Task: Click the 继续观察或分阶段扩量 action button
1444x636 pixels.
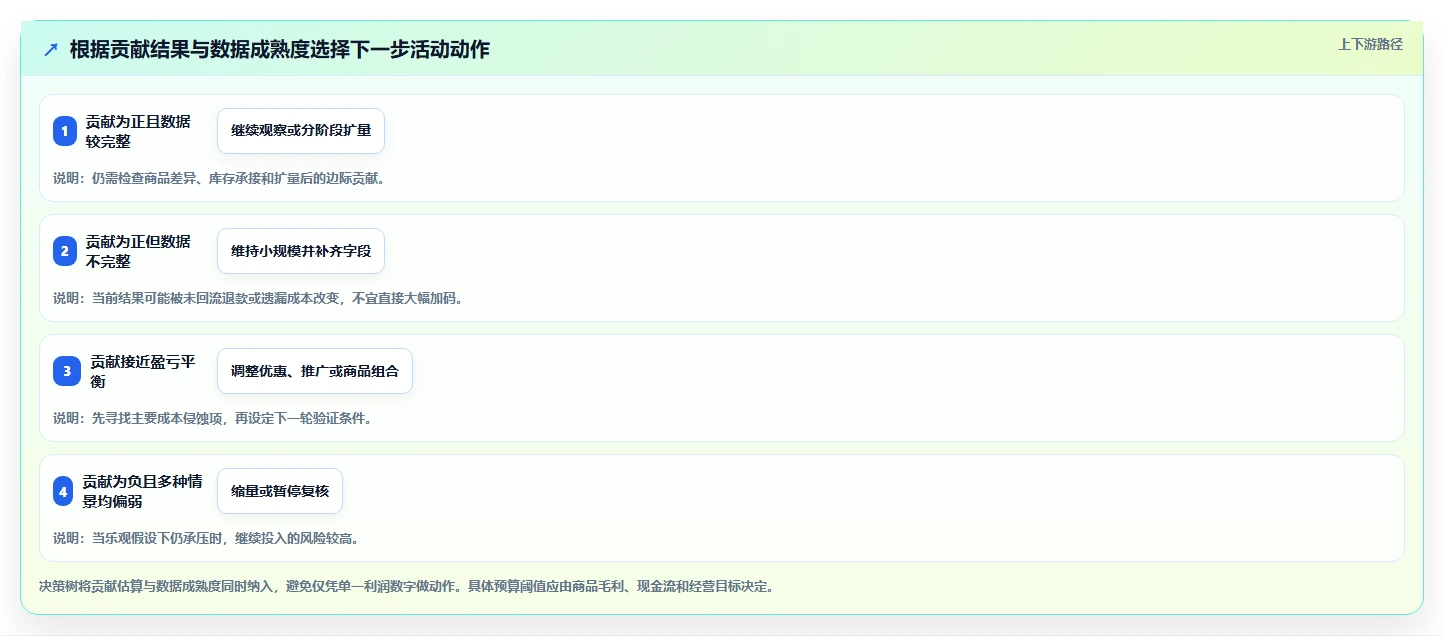Action: point(301,131)
